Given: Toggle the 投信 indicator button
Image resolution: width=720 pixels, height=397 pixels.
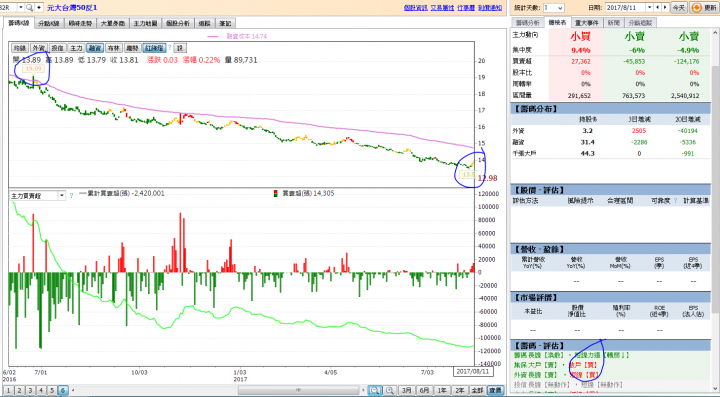Looking at the screenshot, I should [57, 48].
